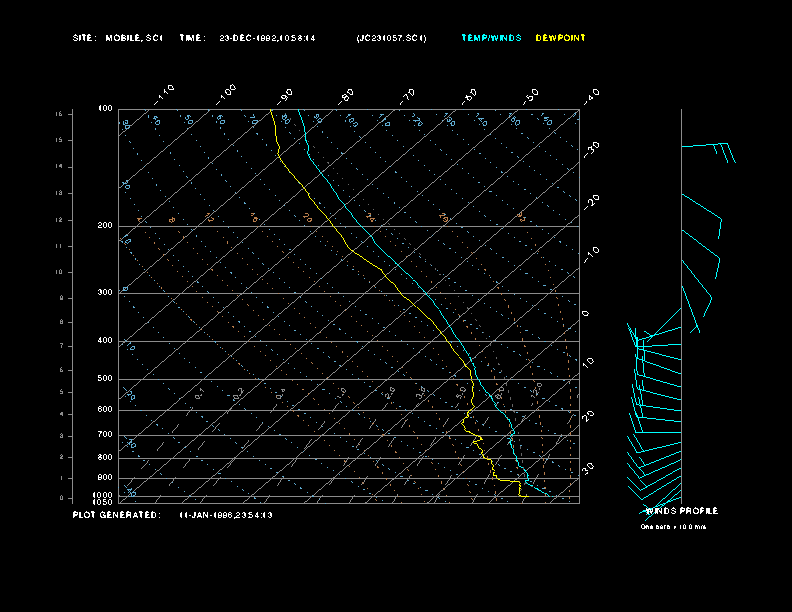This screenshot has height=612, width=792.
Task: Click the 700 pressure level label
Action: [x=105, y=435]
